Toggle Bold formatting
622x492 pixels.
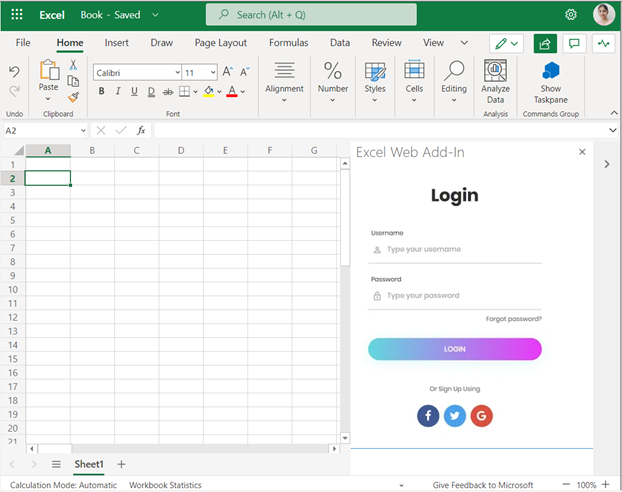[102, 91]
